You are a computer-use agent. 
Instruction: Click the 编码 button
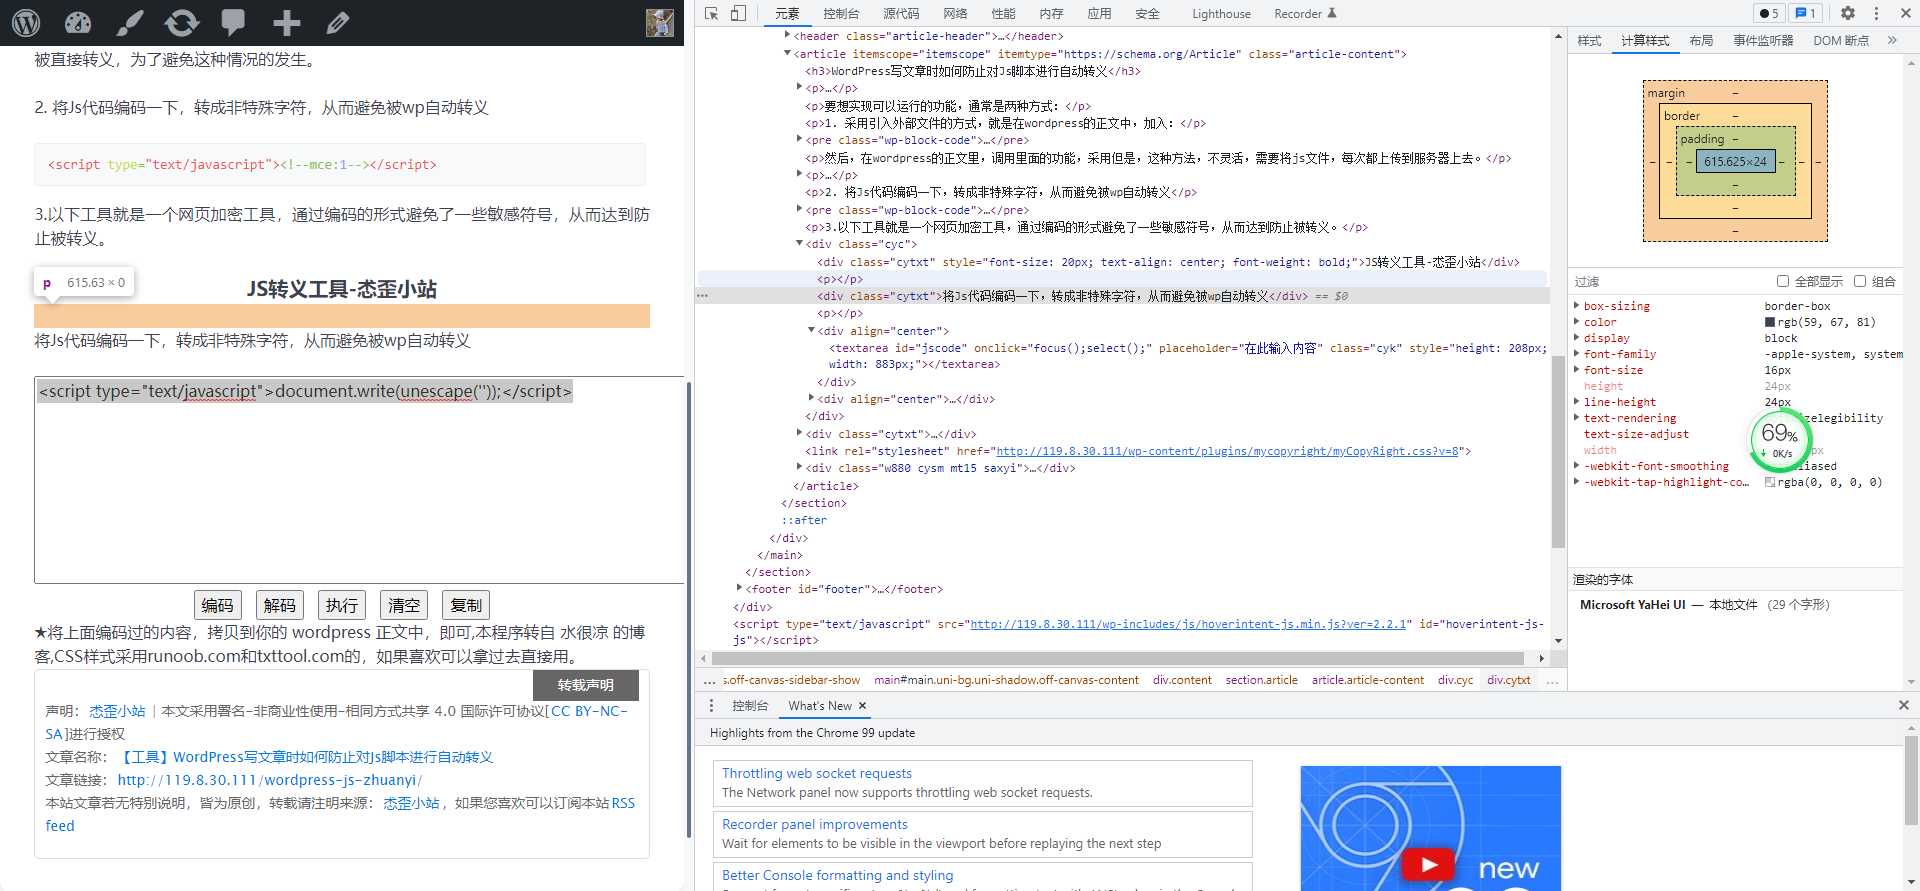coord(218,605)
